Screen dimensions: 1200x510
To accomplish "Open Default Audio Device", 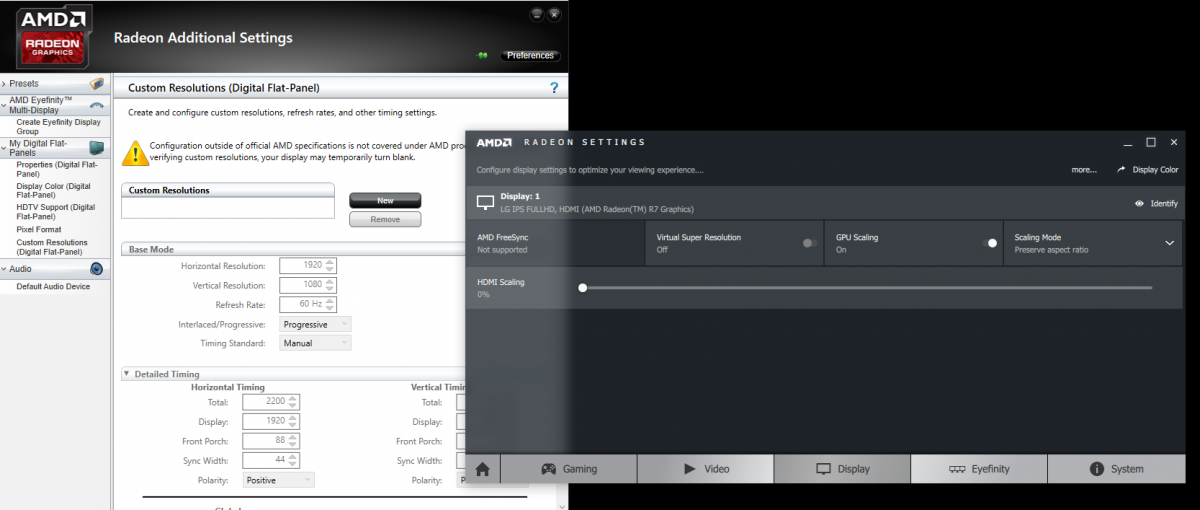I will pos(53,287).
